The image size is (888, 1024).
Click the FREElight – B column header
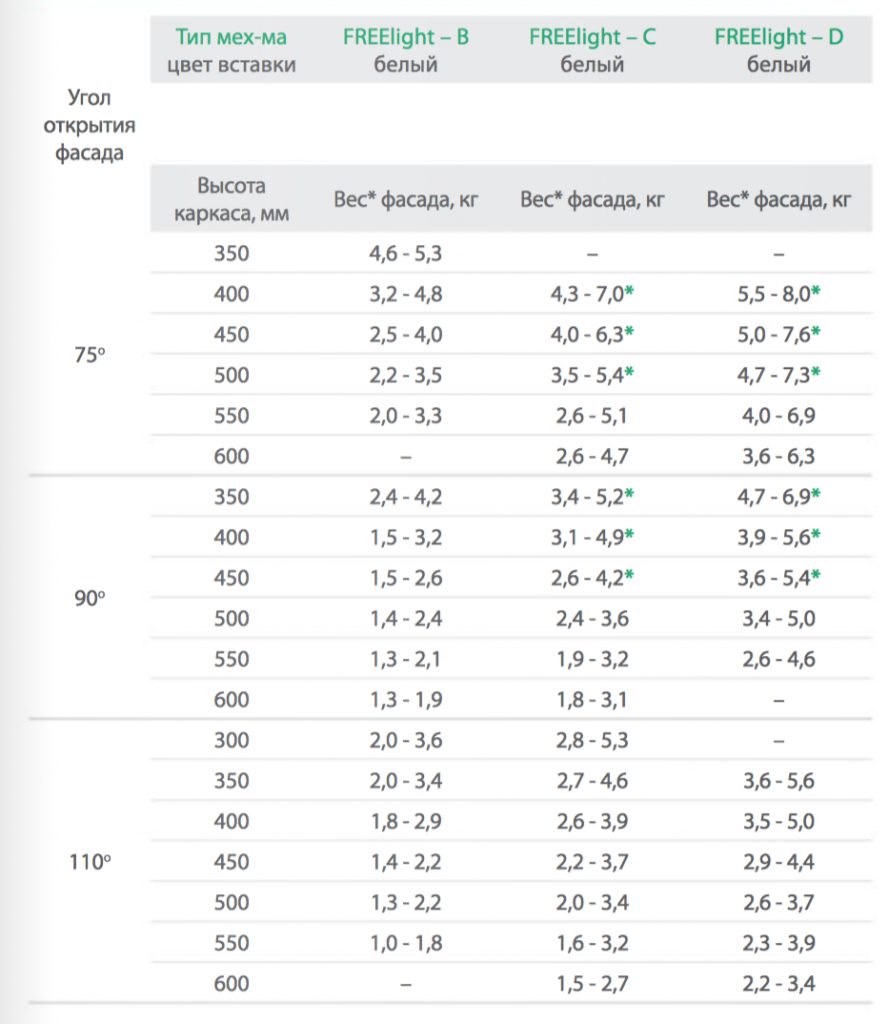point(405,50)
